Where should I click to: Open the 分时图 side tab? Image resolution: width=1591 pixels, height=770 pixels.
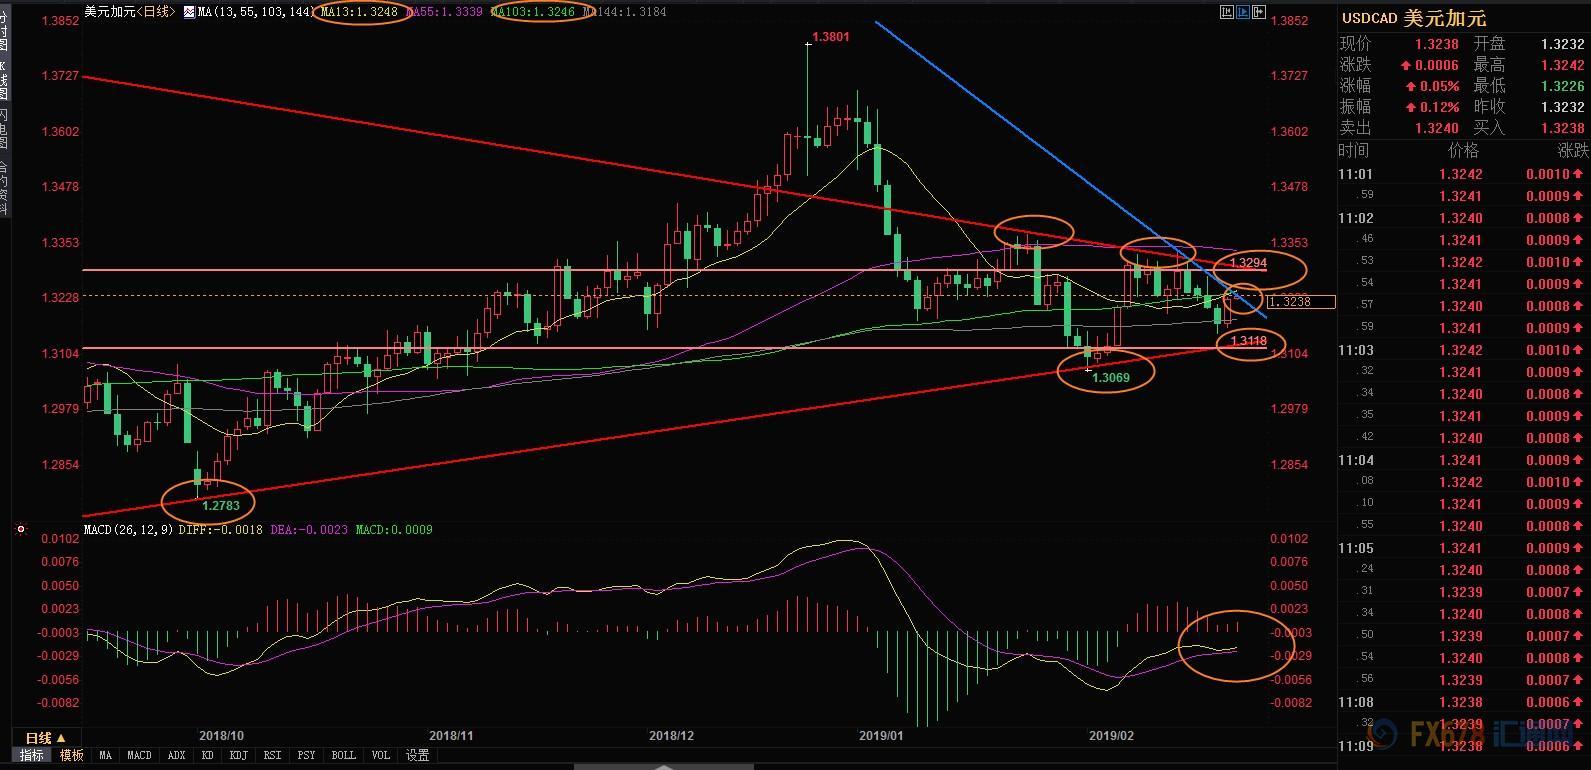click(4, 32)
